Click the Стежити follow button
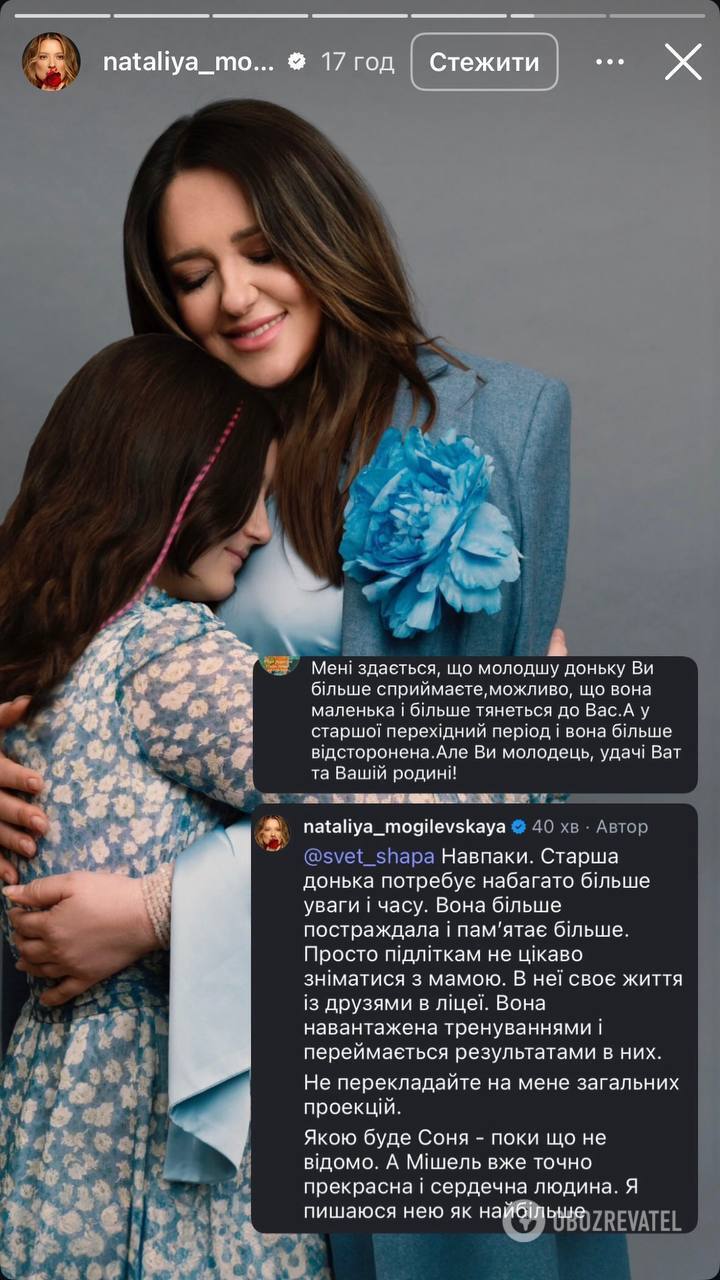 pyautogui.click(x=484, y=62)
